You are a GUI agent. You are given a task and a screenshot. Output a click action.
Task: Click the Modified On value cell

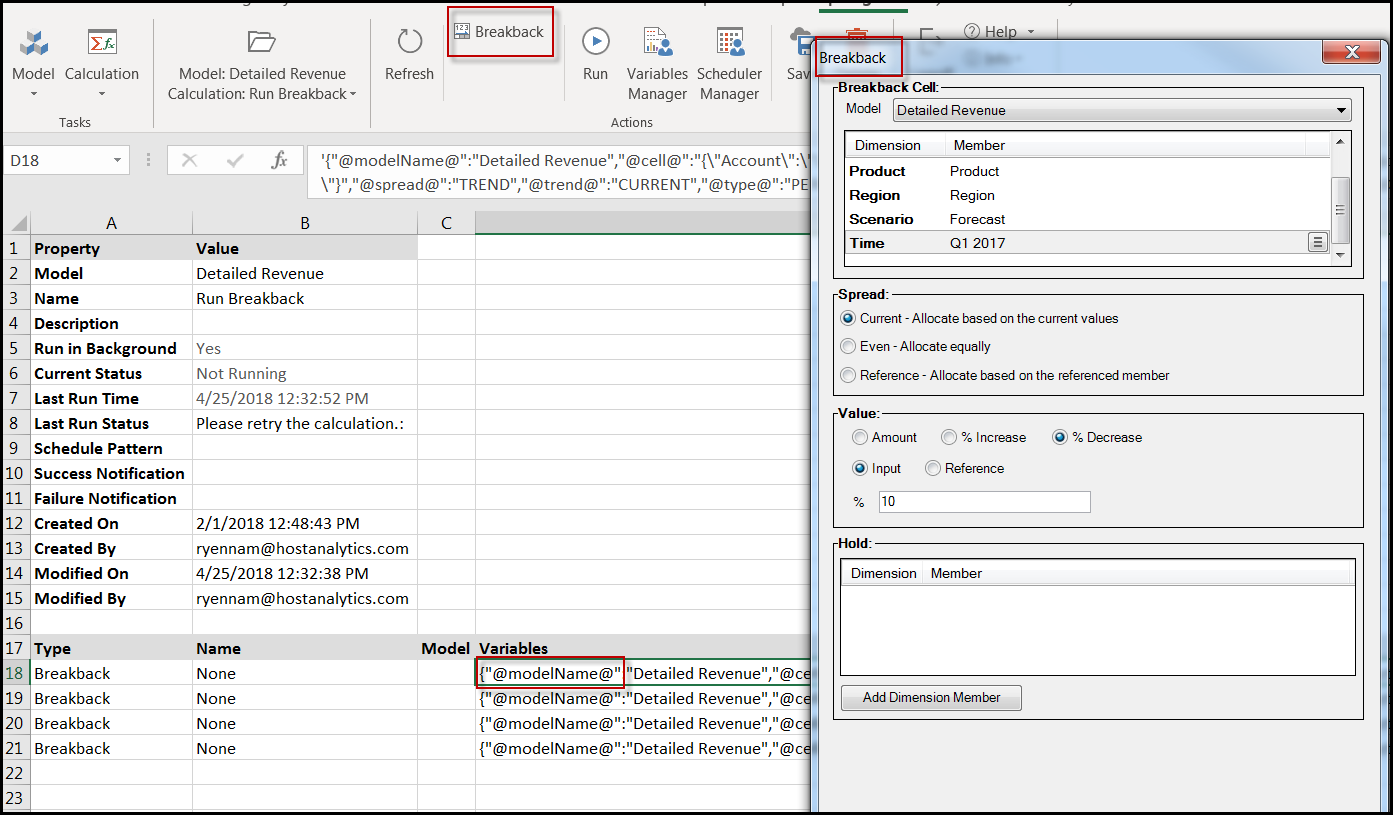click(305, 573)
